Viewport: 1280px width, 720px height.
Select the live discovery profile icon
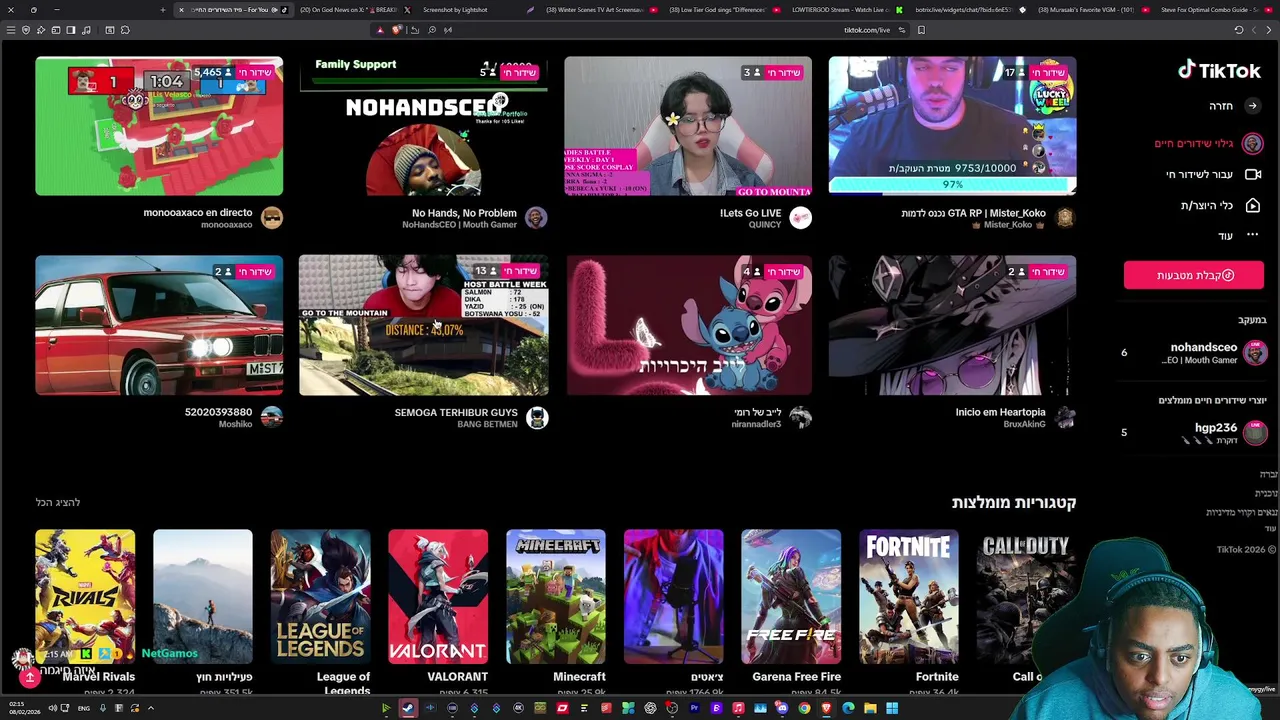tap(1252, 143)
